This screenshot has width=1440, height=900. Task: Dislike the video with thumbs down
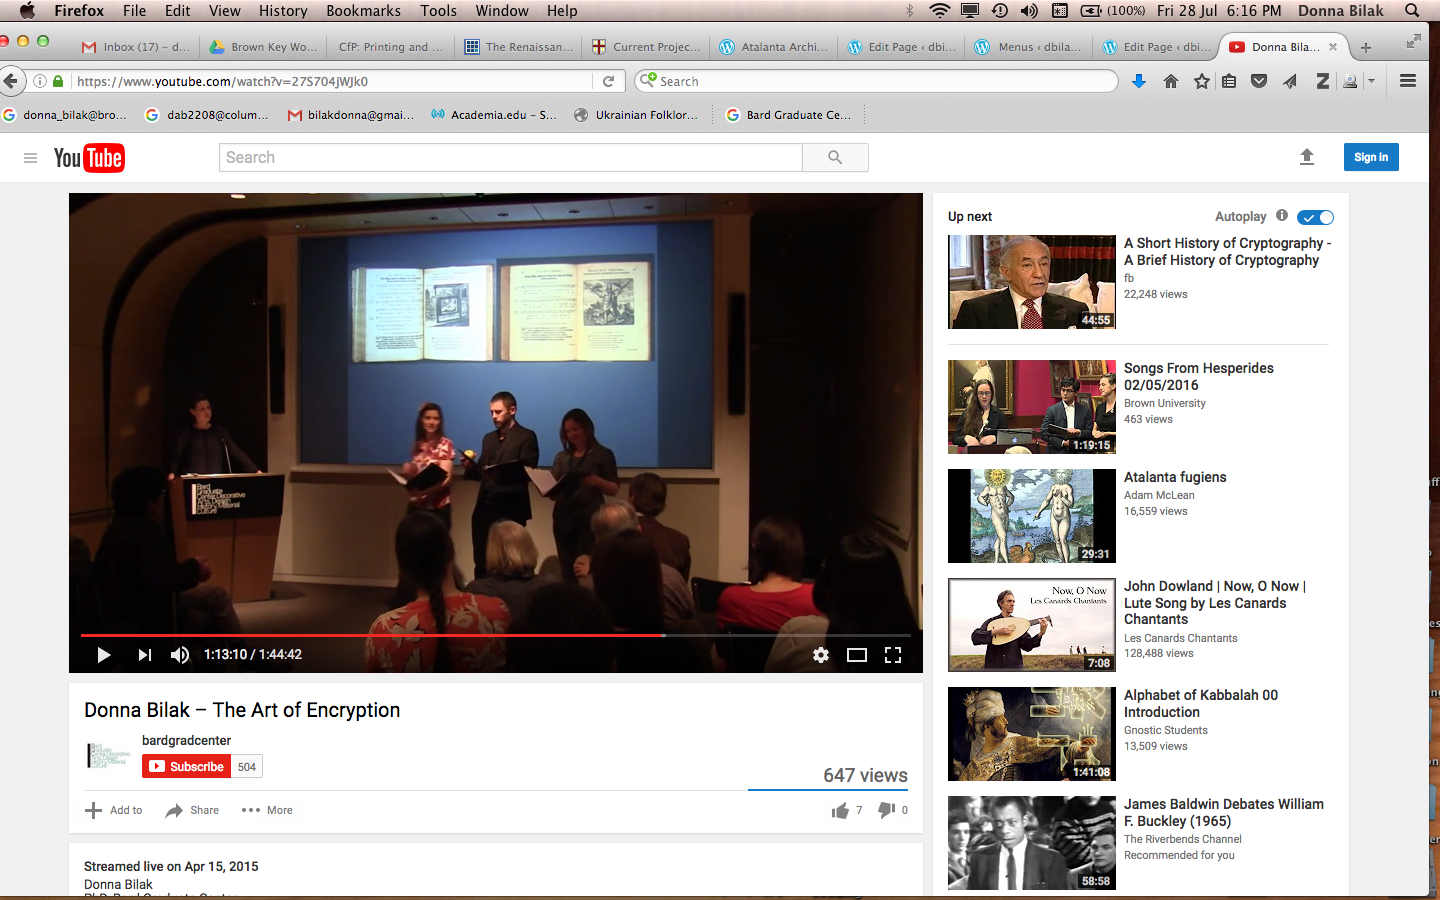[x=886, y=810]
